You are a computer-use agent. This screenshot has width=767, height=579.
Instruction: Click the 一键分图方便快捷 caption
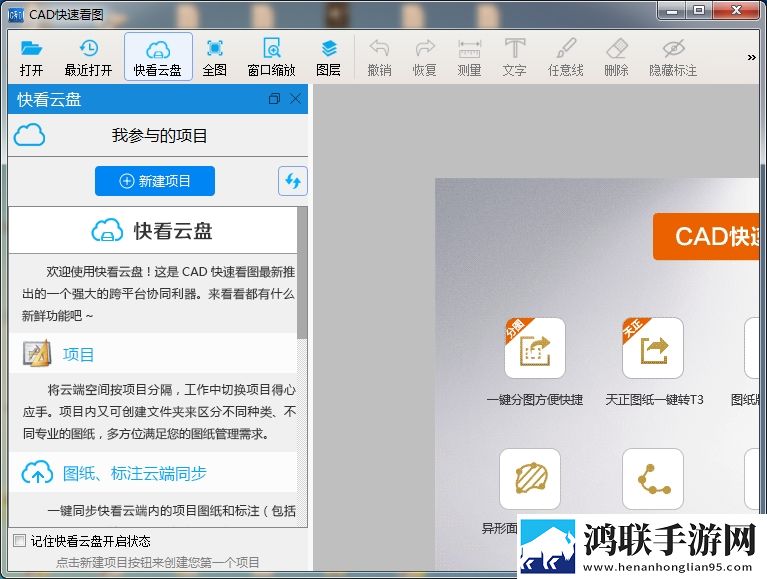535,400
